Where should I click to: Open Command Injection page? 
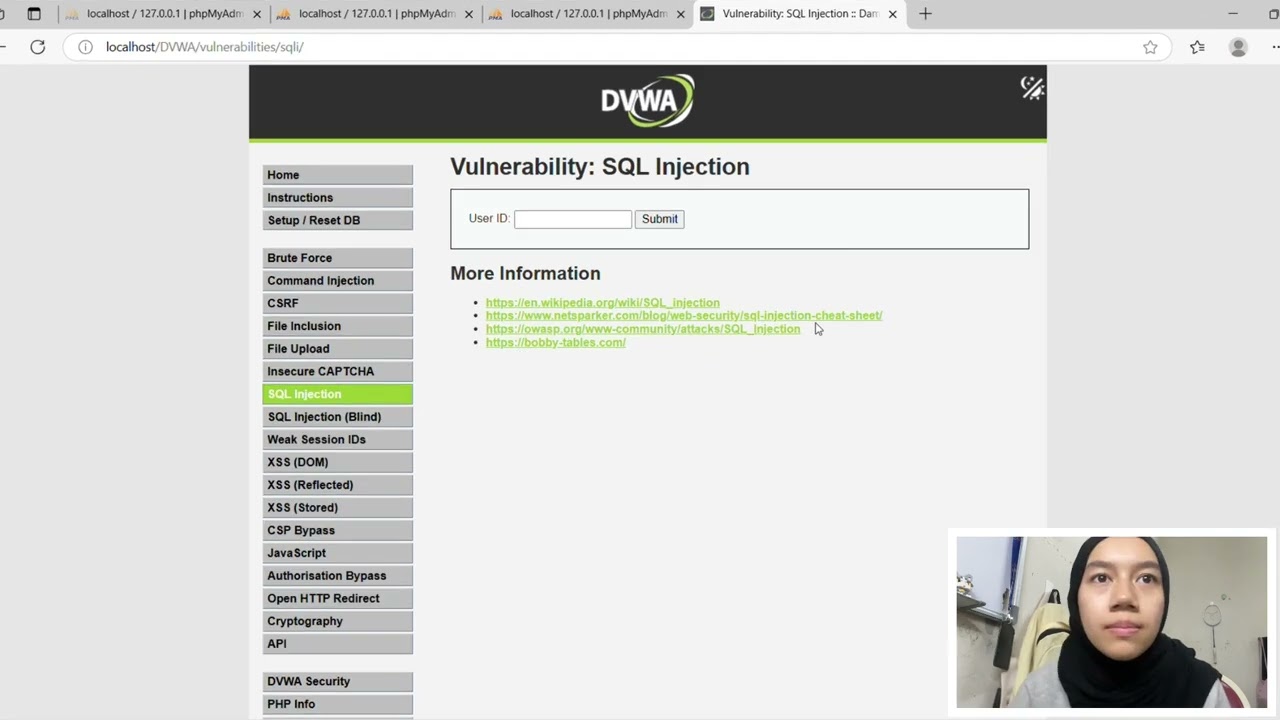coord(338,281)
